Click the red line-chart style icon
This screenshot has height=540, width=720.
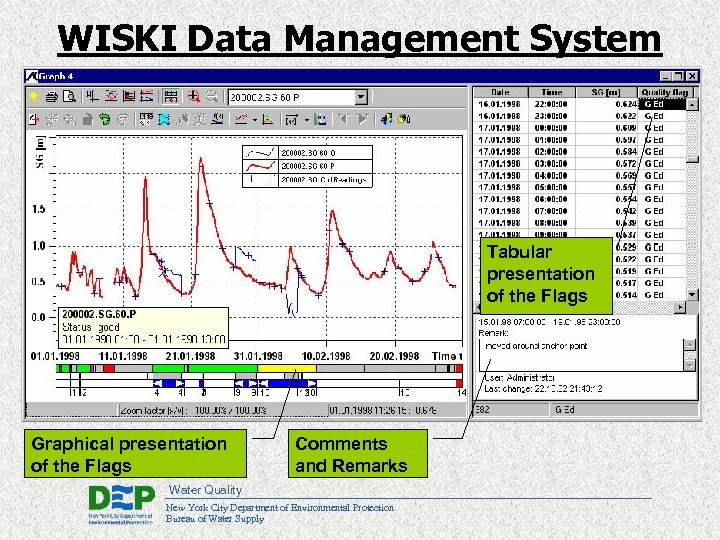pyautogui.click(x=241, y=120)
